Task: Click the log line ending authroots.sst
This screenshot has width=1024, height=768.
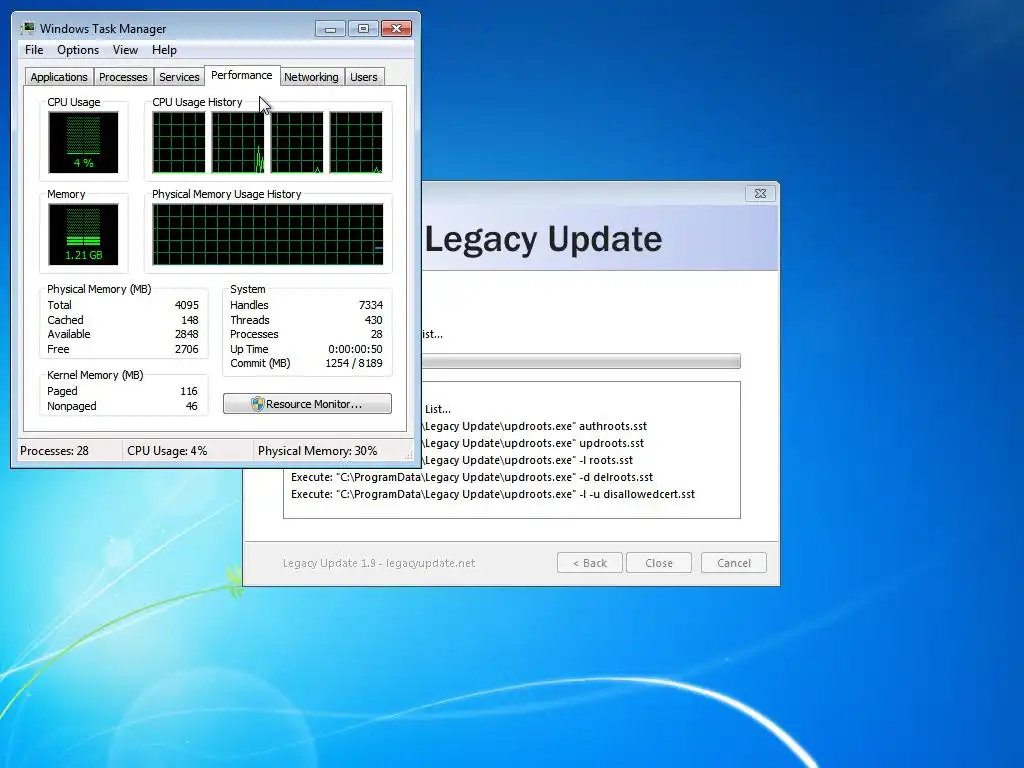Action: [x=534, y=426]
